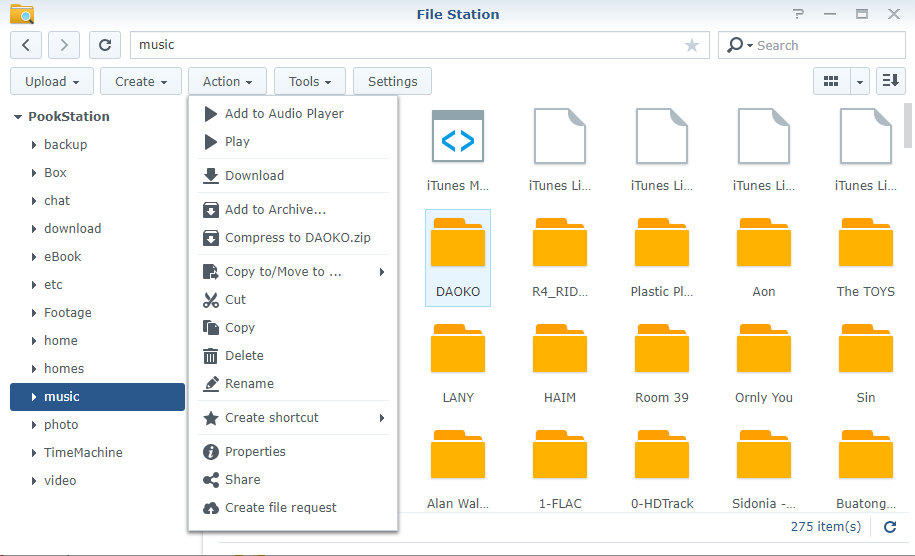Choose Cut from Action menu
915x556 pixels.
point(293,299)
